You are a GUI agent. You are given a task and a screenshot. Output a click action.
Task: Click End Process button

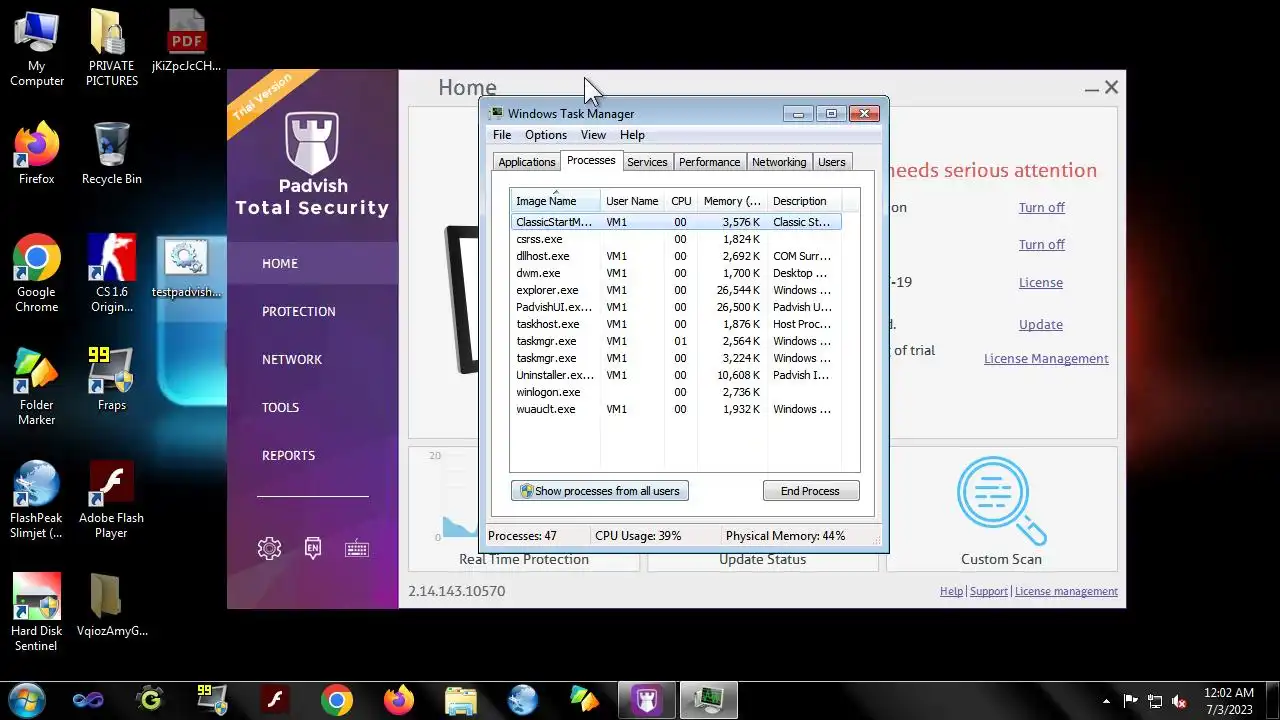pos(810,491)
